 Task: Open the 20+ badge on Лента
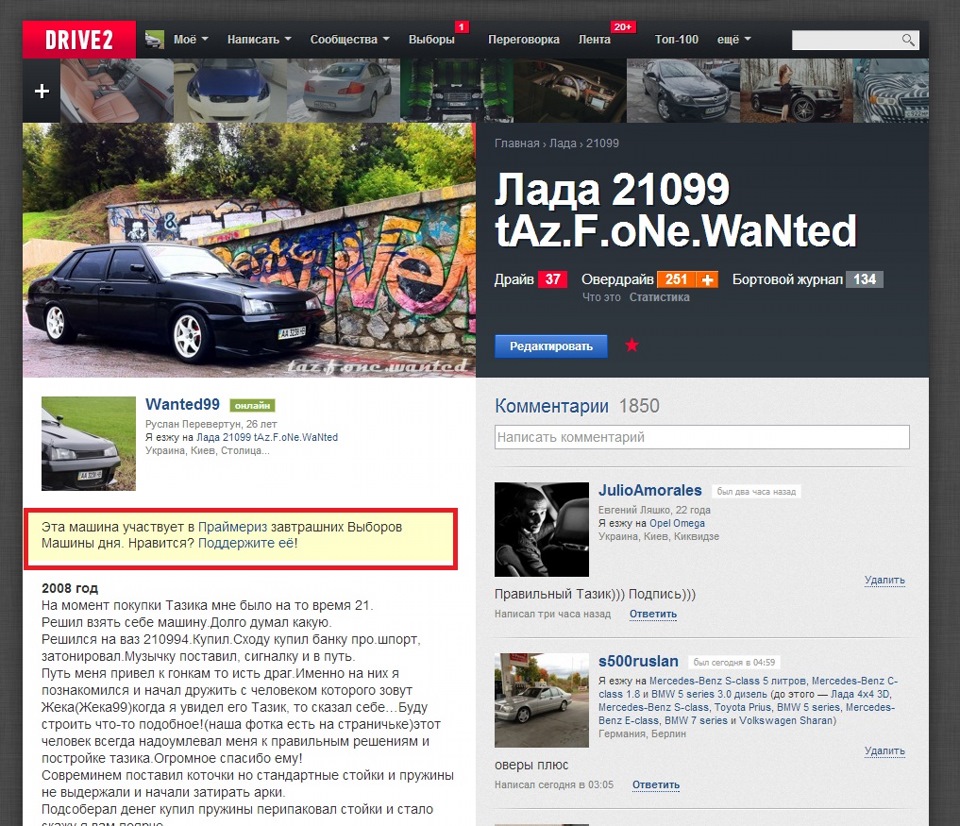coord(623,27)
